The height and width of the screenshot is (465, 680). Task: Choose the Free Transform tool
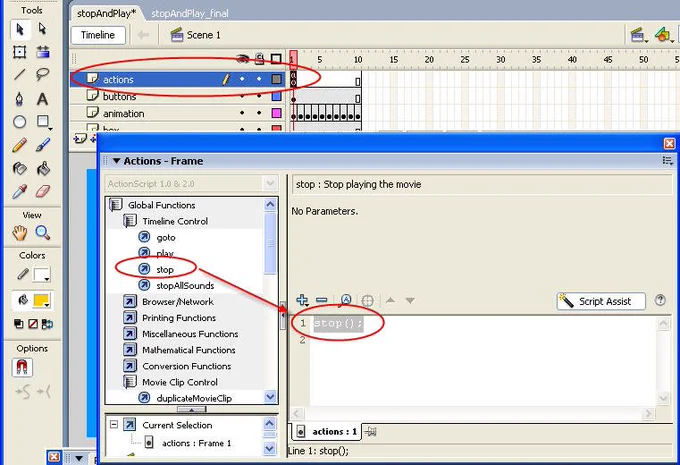(20, 52)
